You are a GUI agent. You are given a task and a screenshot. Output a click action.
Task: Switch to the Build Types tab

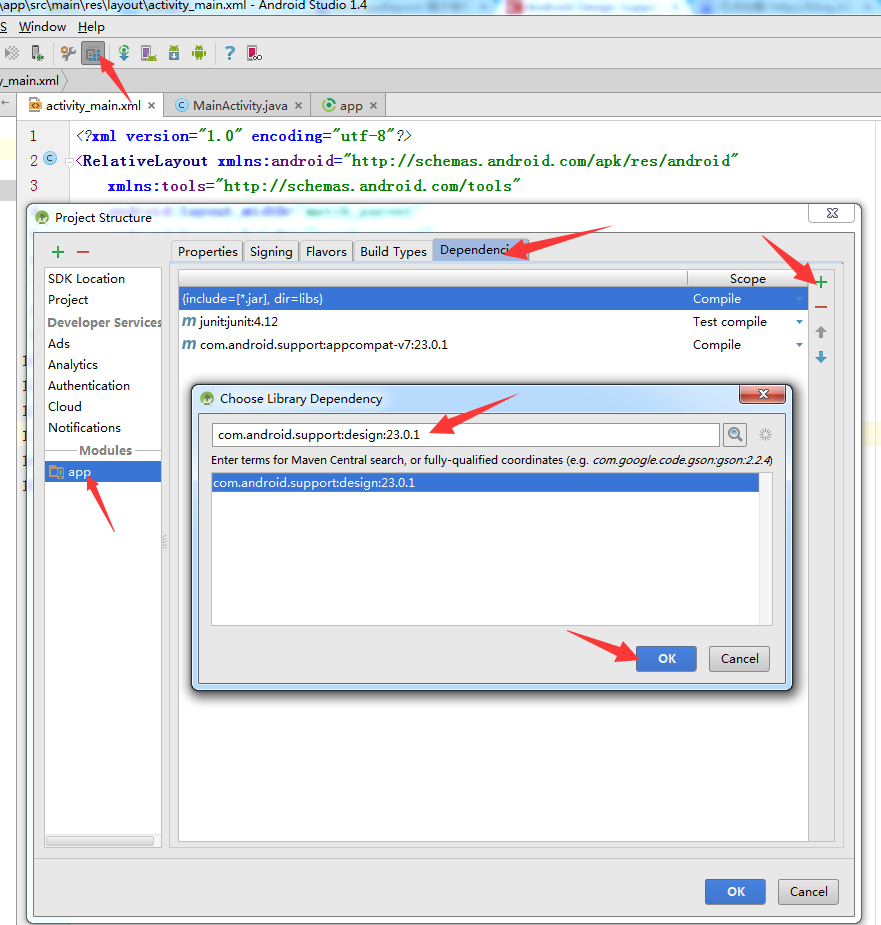393,251
